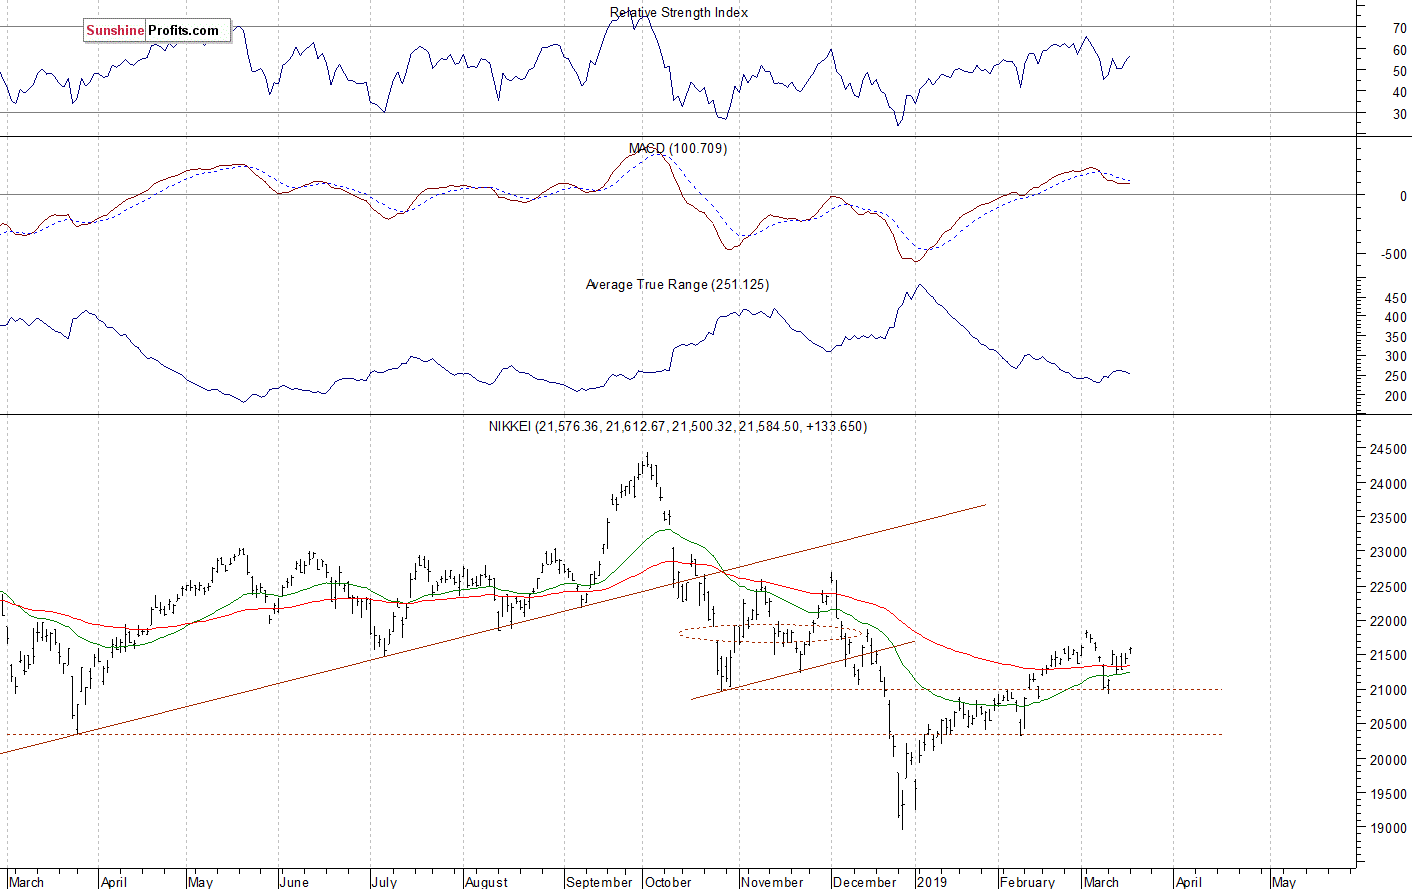The height and width of the screenshot is (889, 1412).
Task: Click the 22000 price axis value
Action: tap(1388, 621)
